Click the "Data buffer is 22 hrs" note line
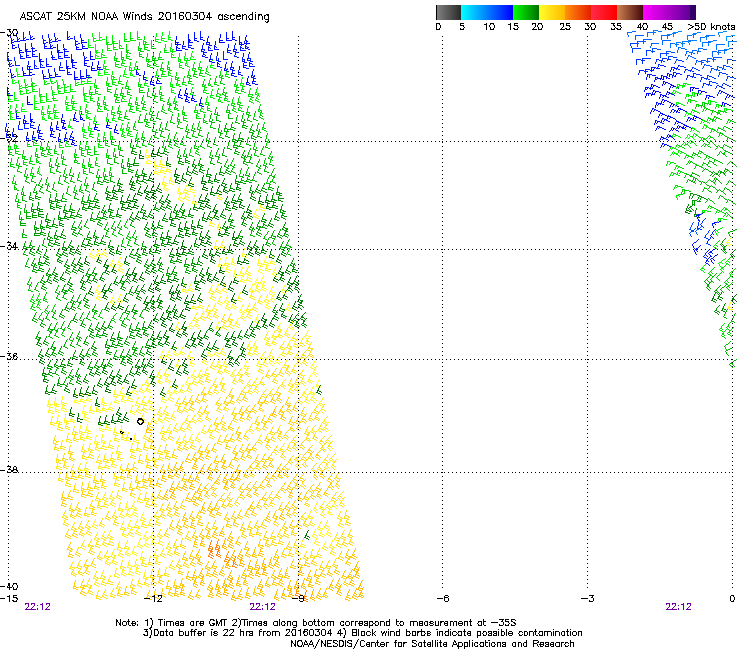 [x=362, y=633]
